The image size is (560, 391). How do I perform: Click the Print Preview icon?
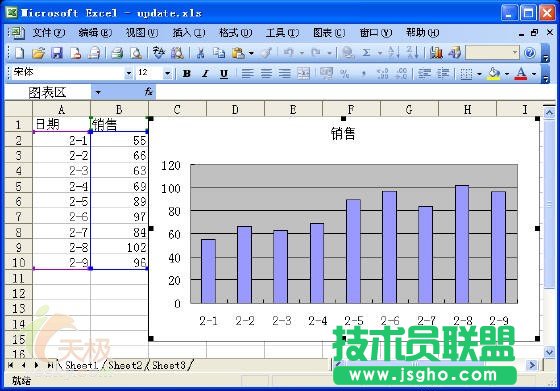(136, 53)
